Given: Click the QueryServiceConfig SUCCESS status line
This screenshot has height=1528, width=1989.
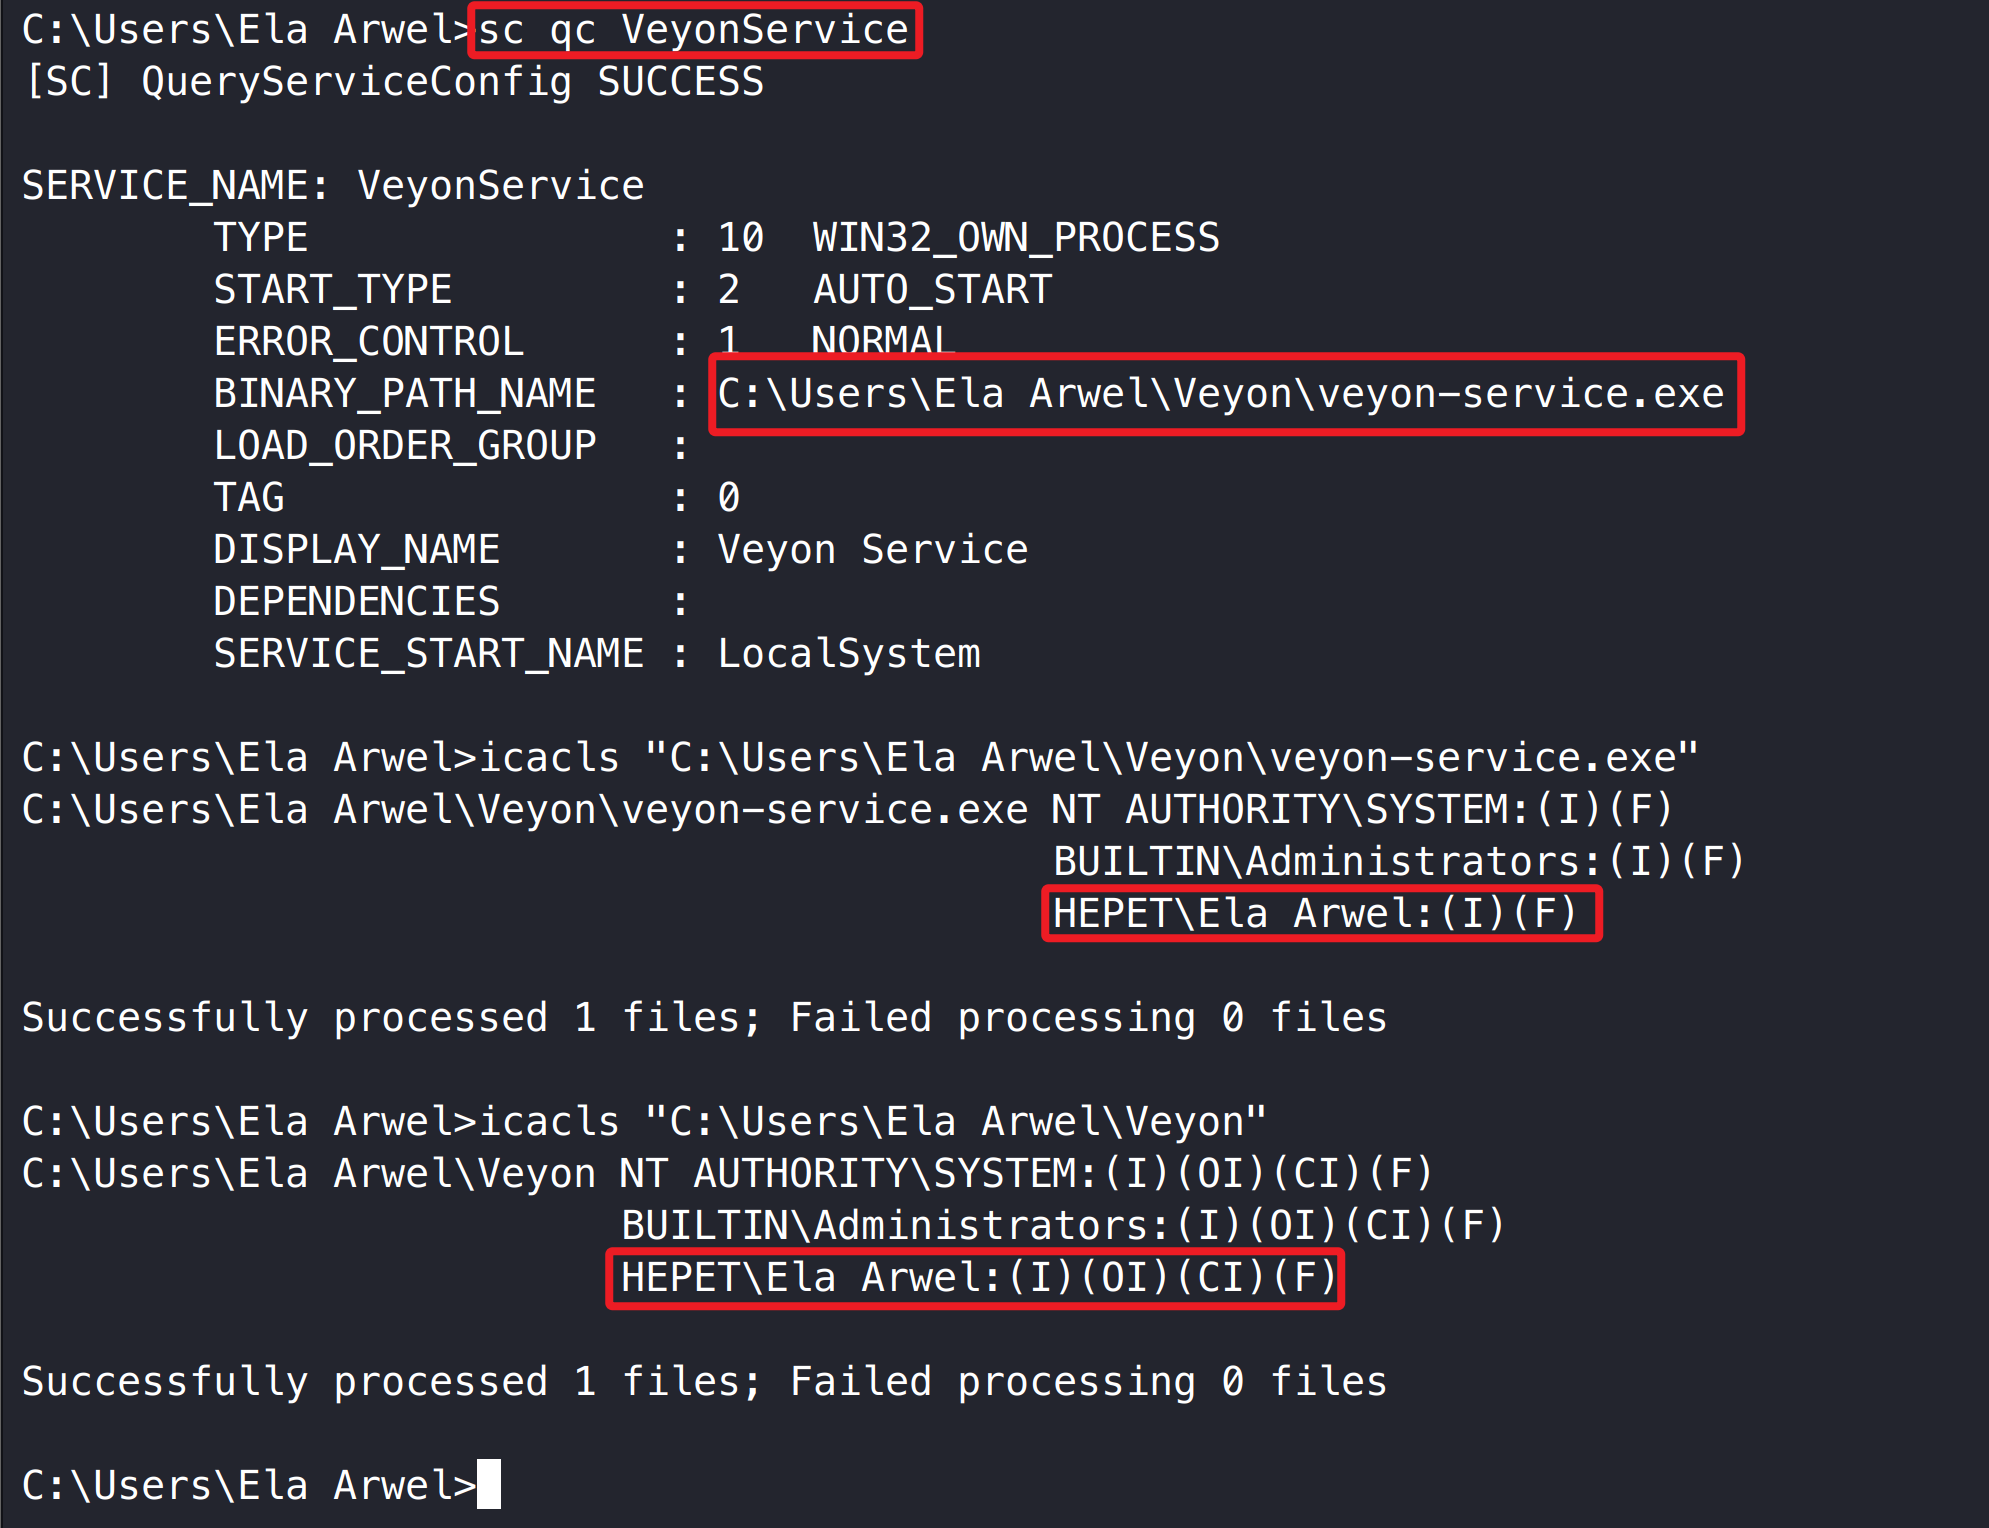Looking at the screenshot, I should [394, 82].
